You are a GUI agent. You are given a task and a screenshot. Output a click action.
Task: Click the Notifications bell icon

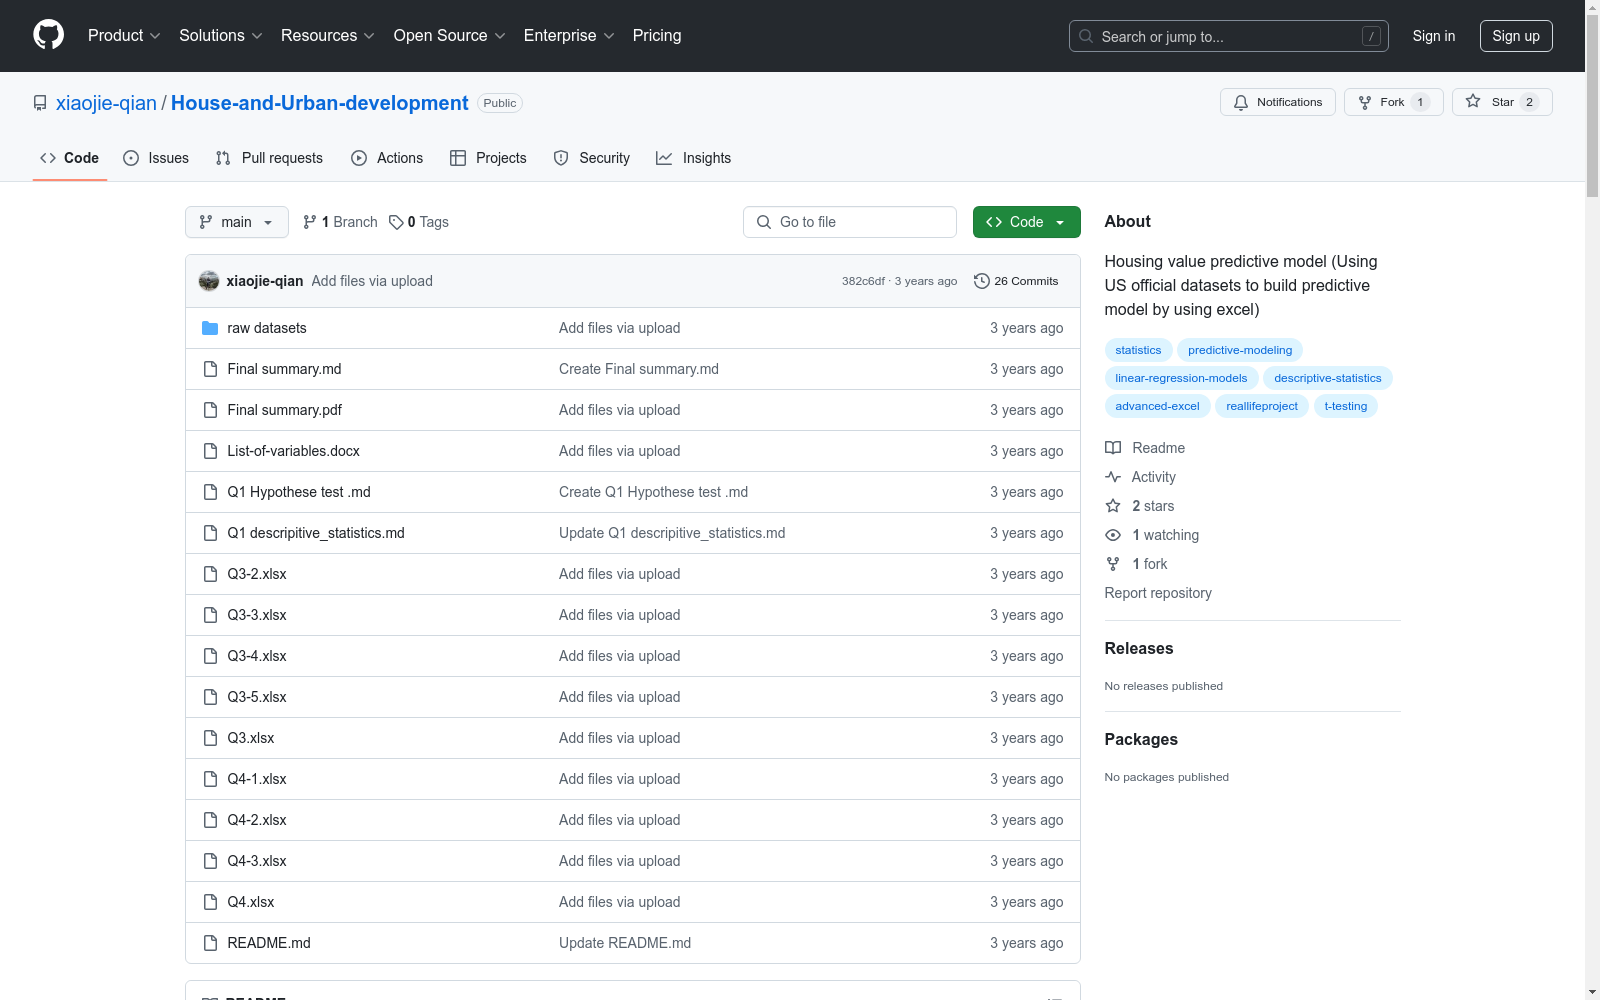tap(1241, 102)
